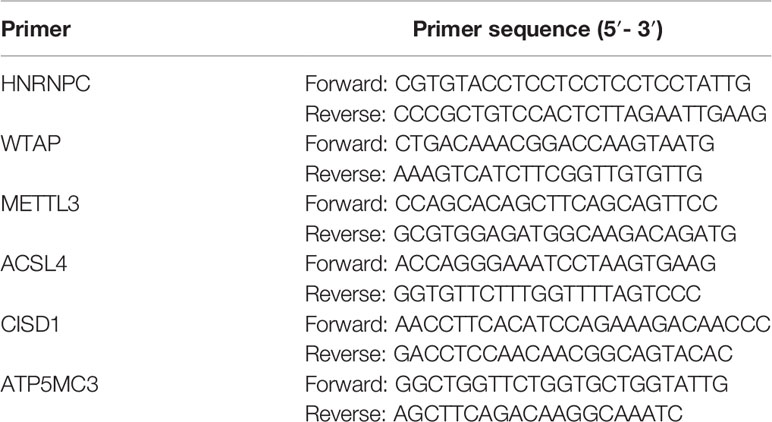Click the WTAP forward sequence CTGACAAACGGACCAAGTAATG
Screen dimensions: 772x422
click(x=554, y=144)
